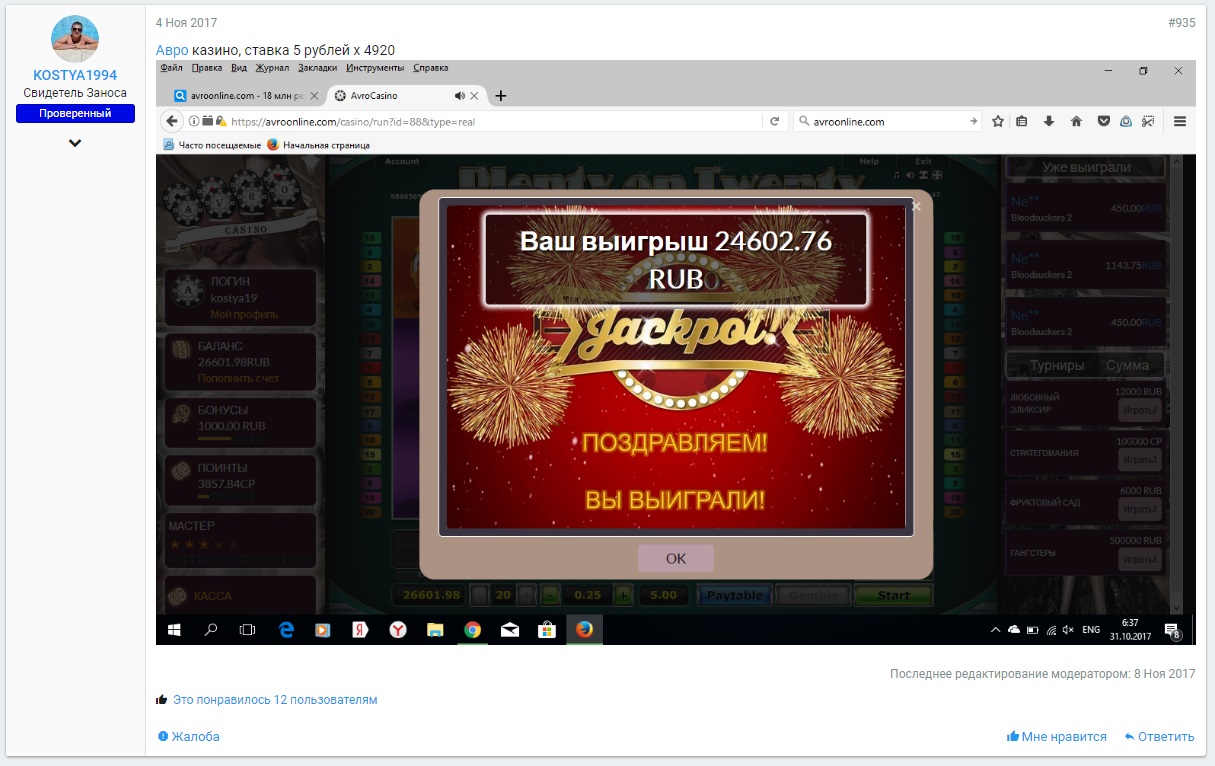Open post number #935 permalink

coord(1181,23)
